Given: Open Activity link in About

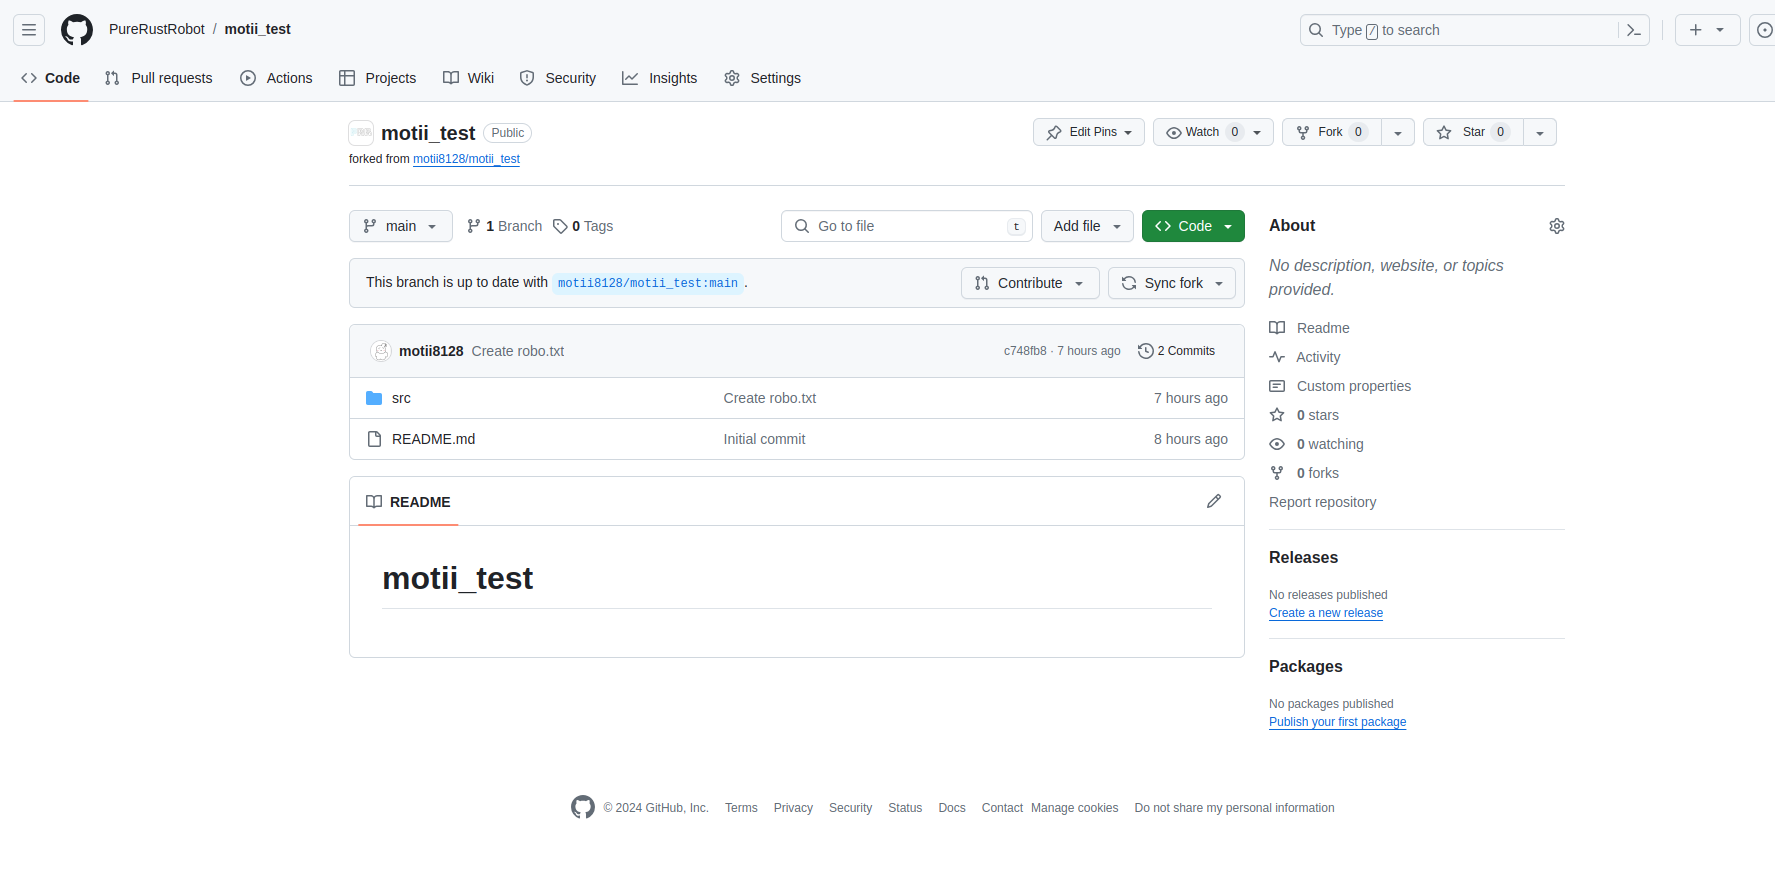Looking at the screenshot, I should (x=1318, y=357).
